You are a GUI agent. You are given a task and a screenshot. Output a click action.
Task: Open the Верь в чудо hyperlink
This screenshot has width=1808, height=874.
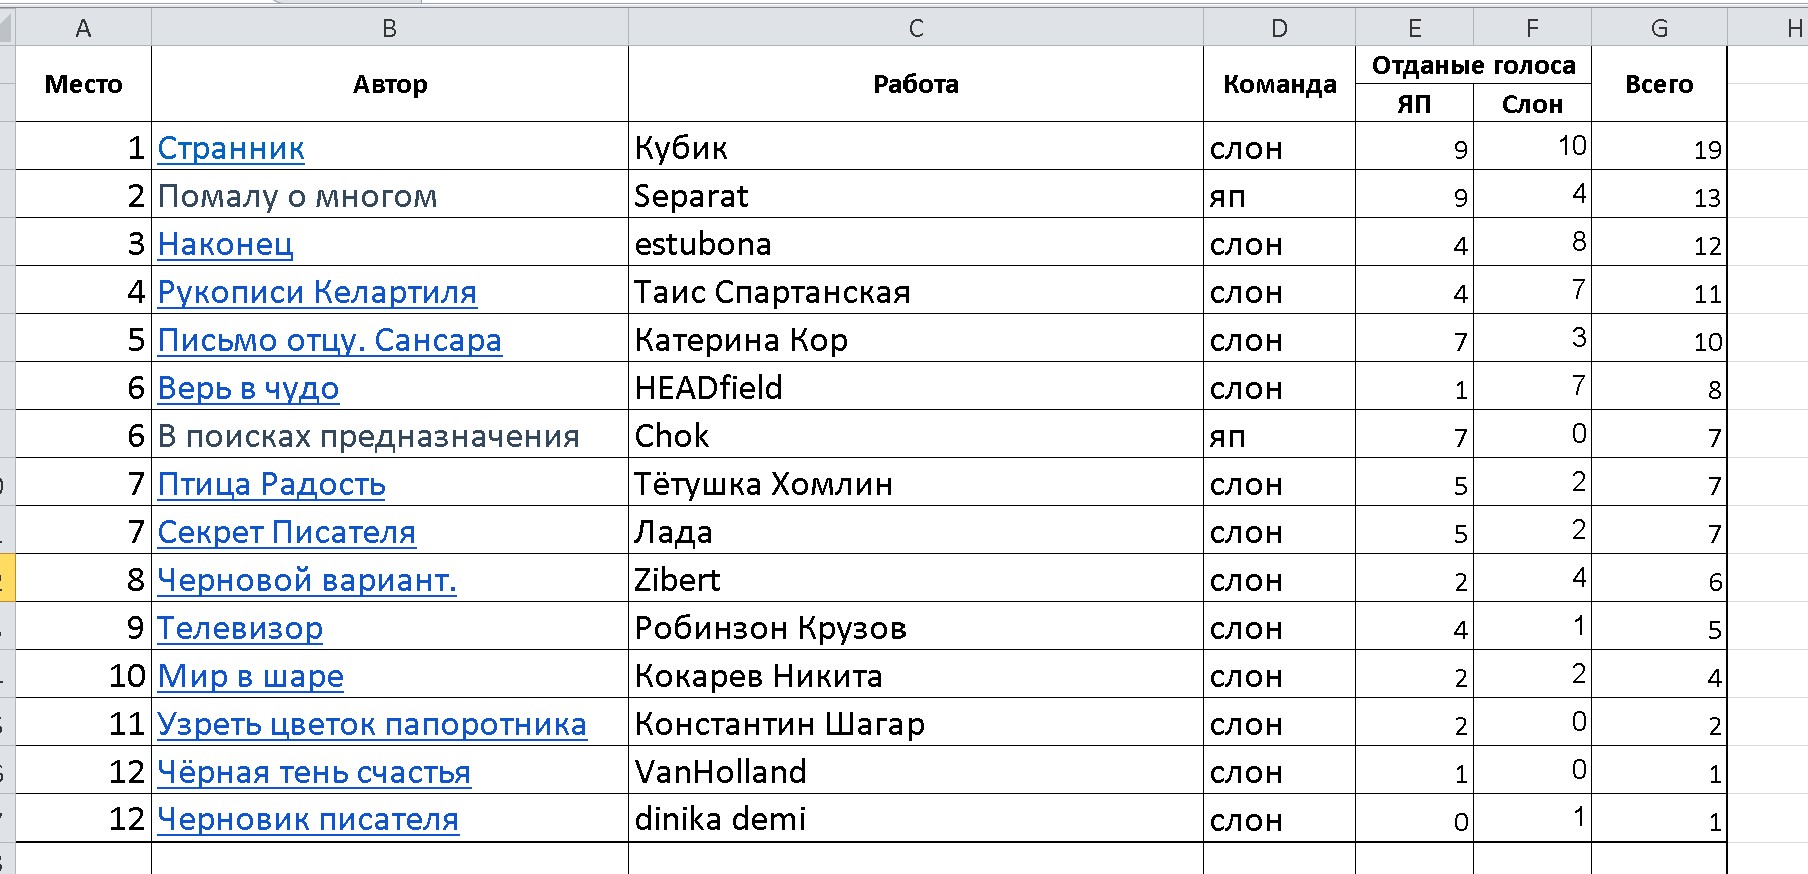(248, 388)
